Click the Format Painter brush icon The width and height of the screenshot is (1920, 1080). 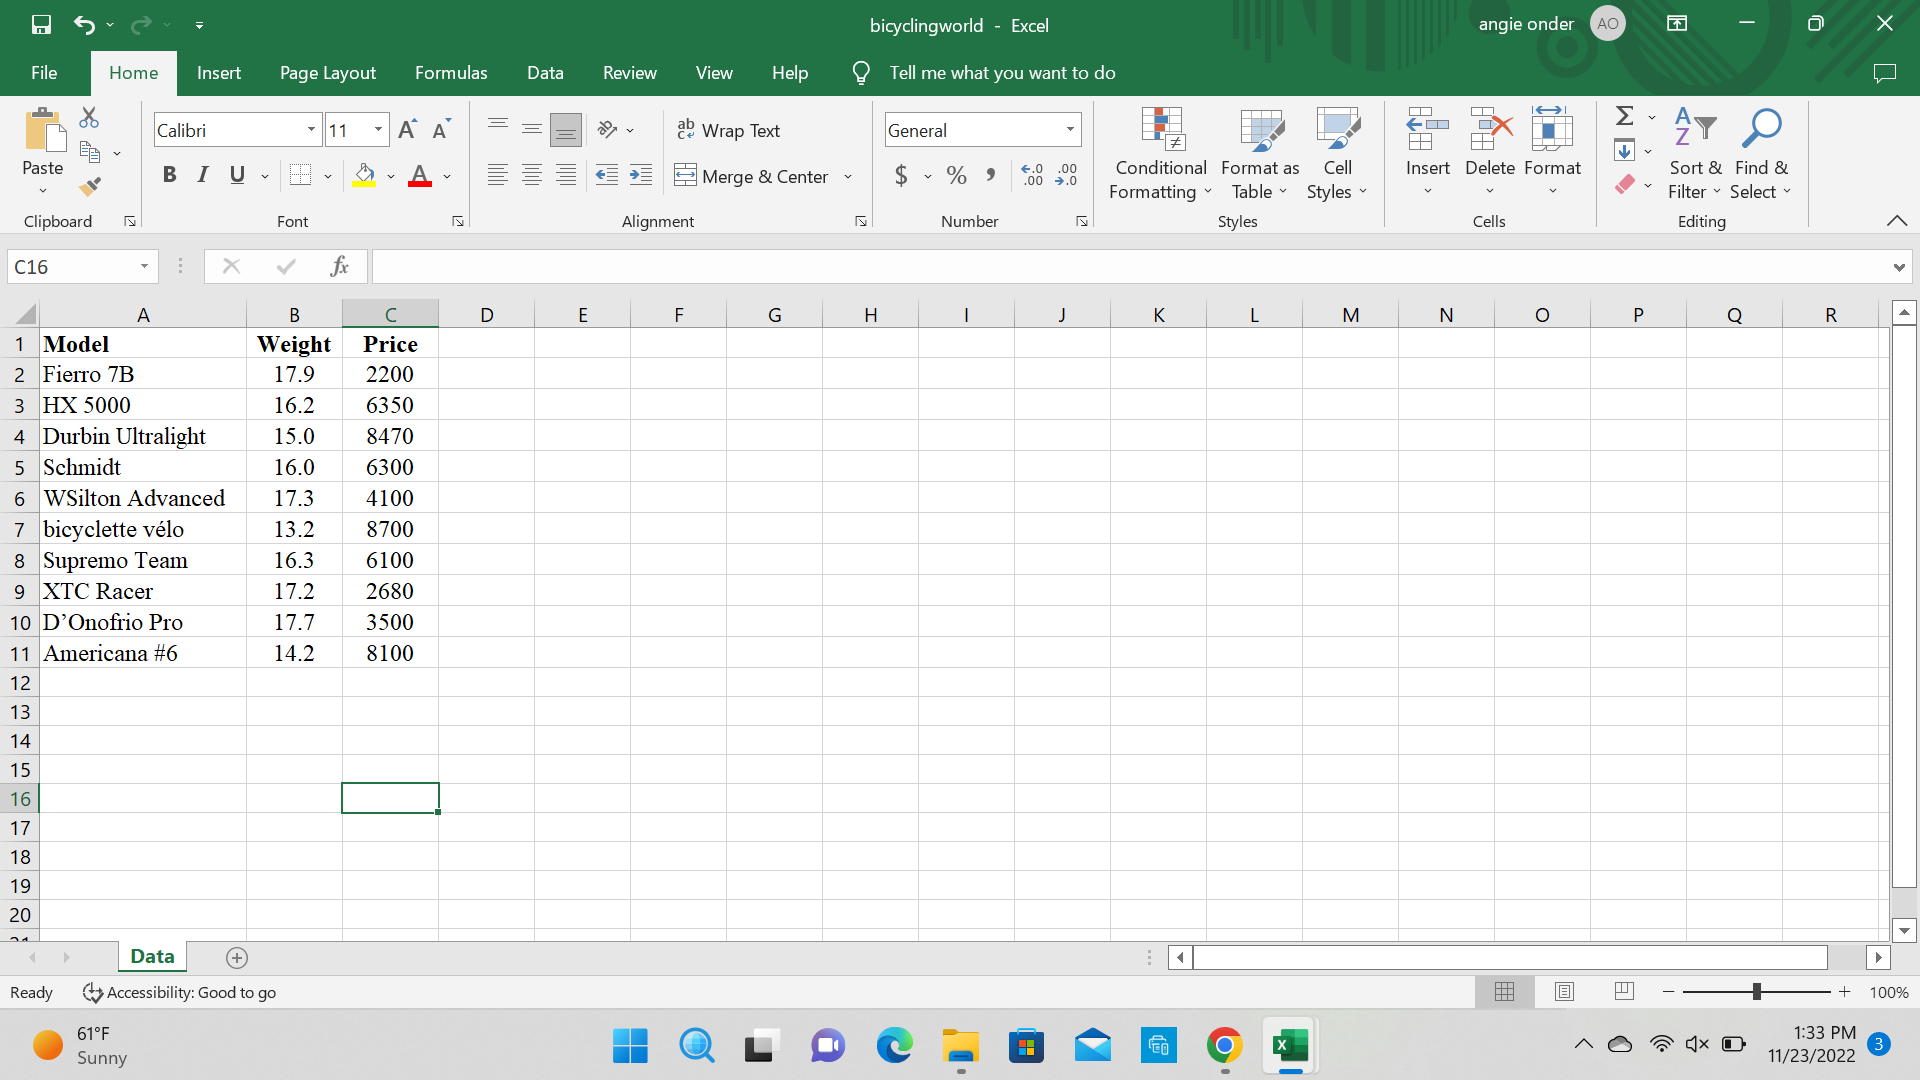click(90, 186)
